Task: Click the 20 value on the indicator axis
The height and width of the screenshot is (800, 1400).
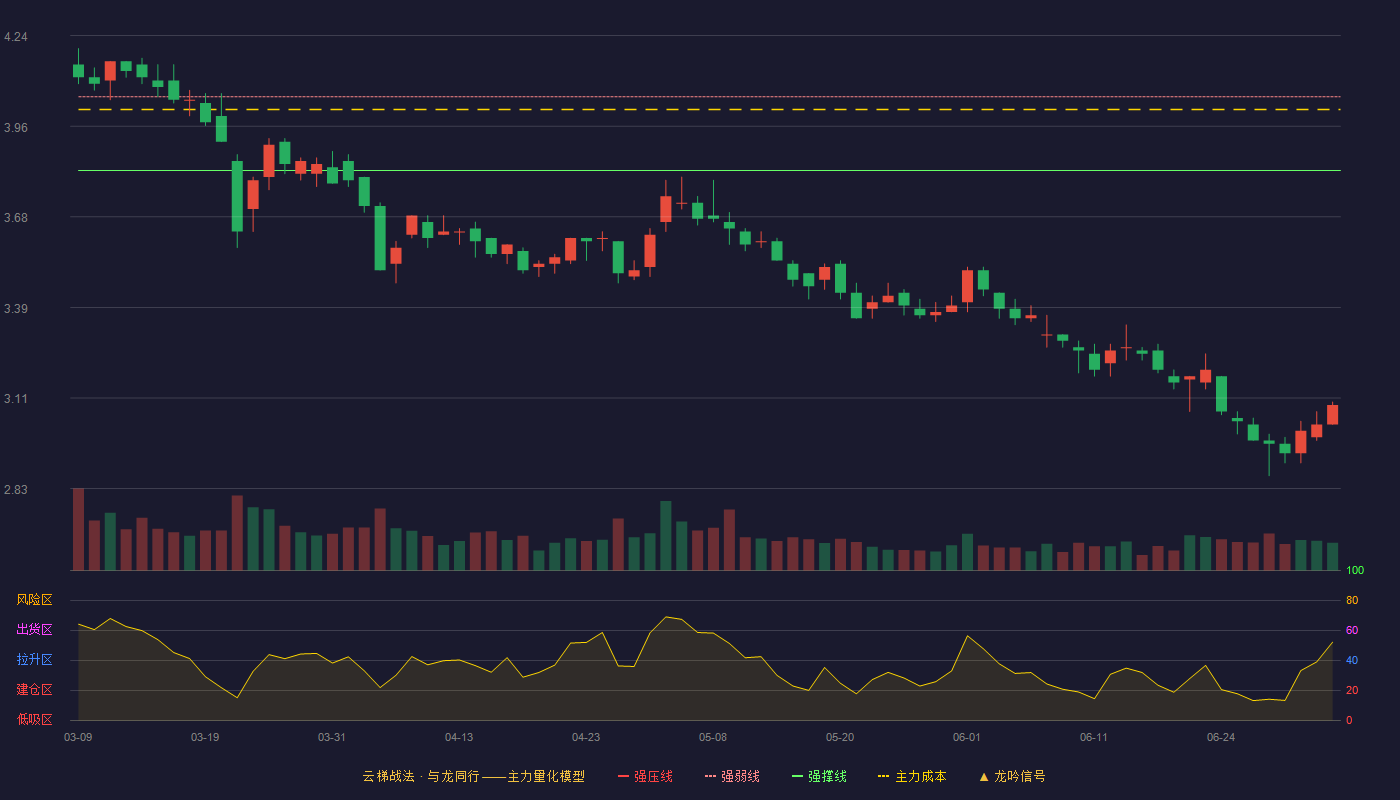Action: [x=1352, y=691]
